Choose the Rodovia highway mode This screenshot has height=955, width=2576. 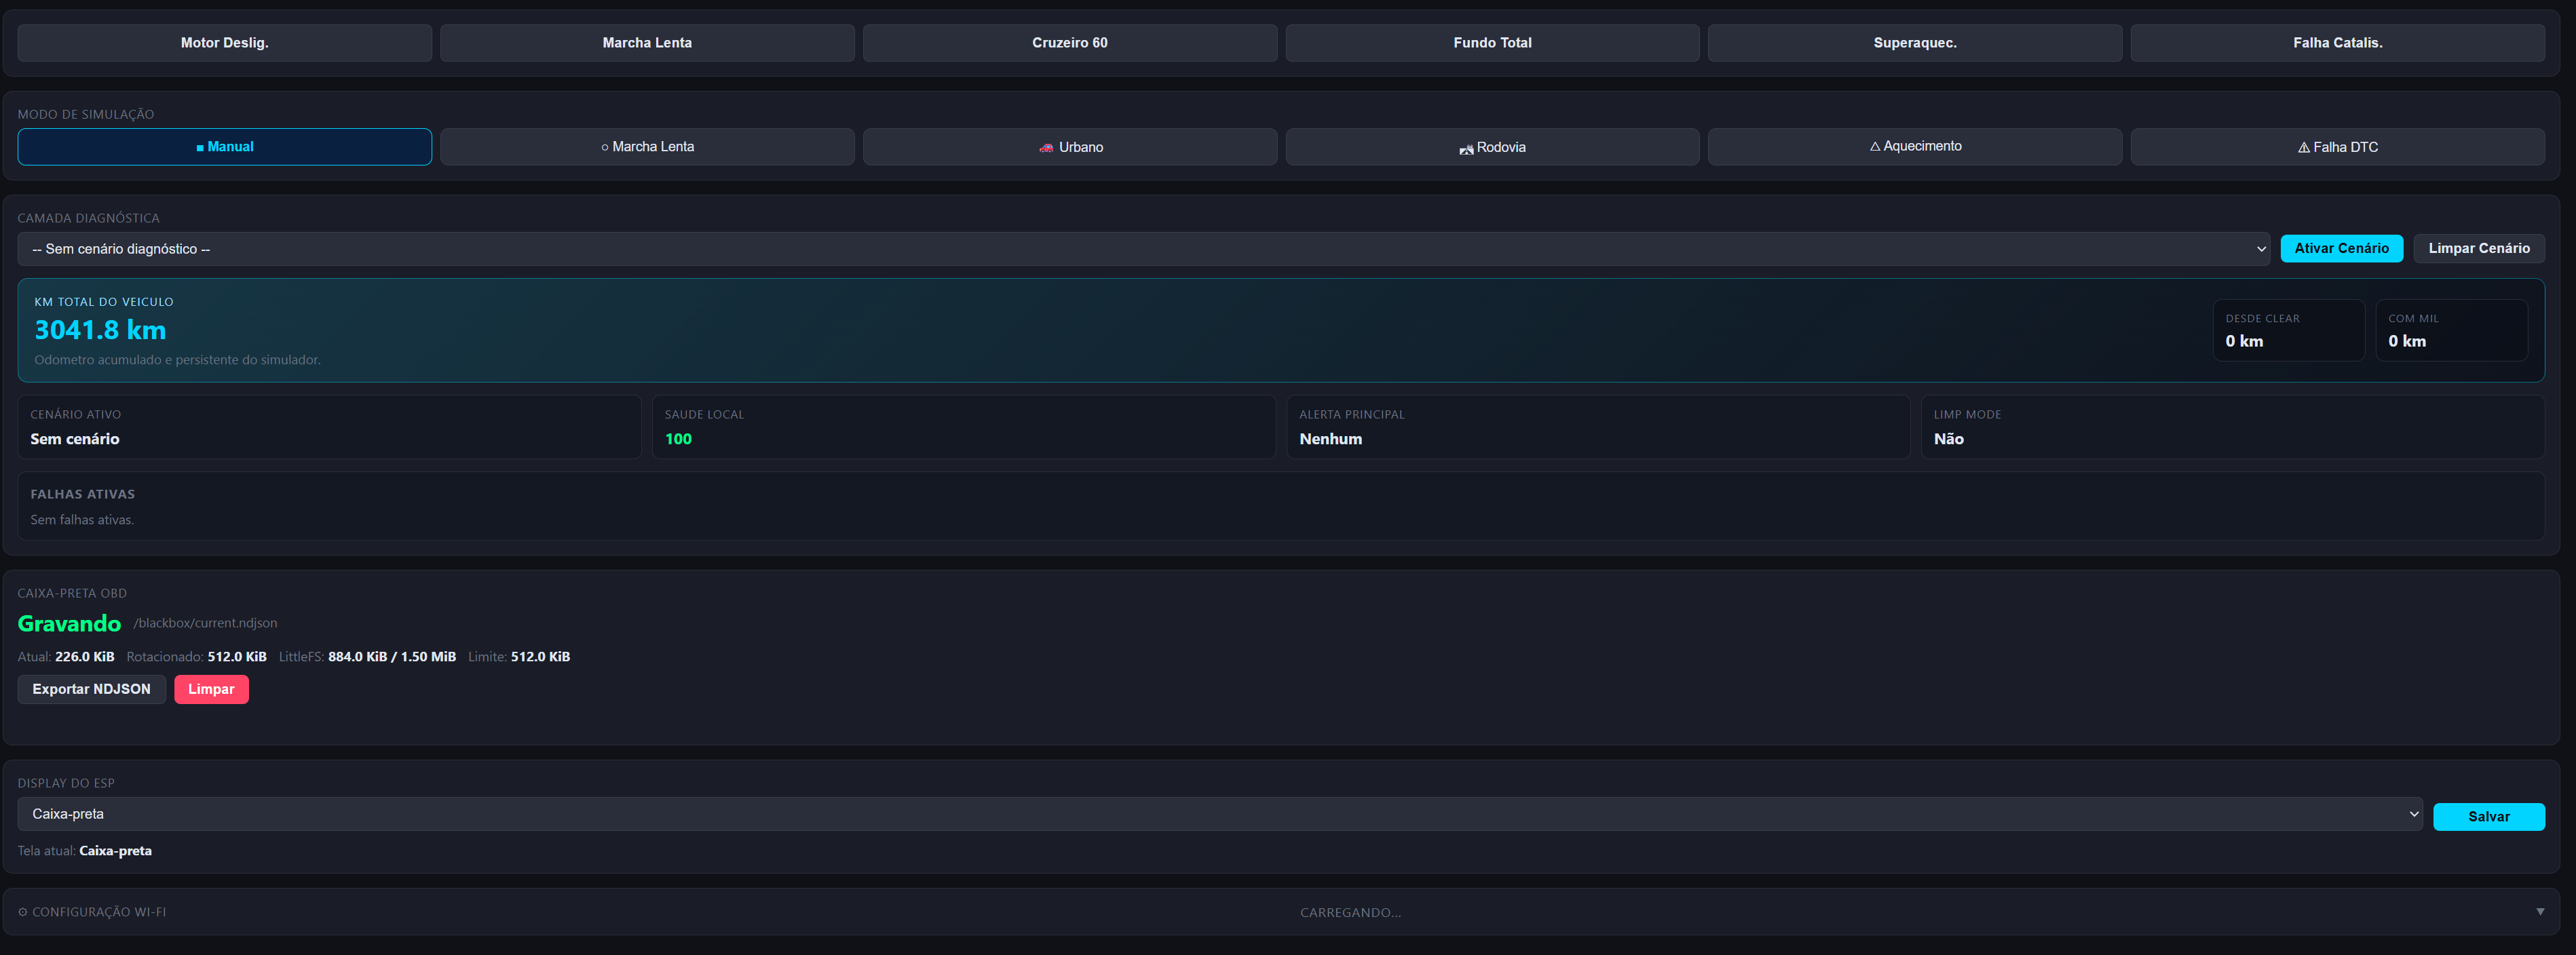coord(1492,147)
